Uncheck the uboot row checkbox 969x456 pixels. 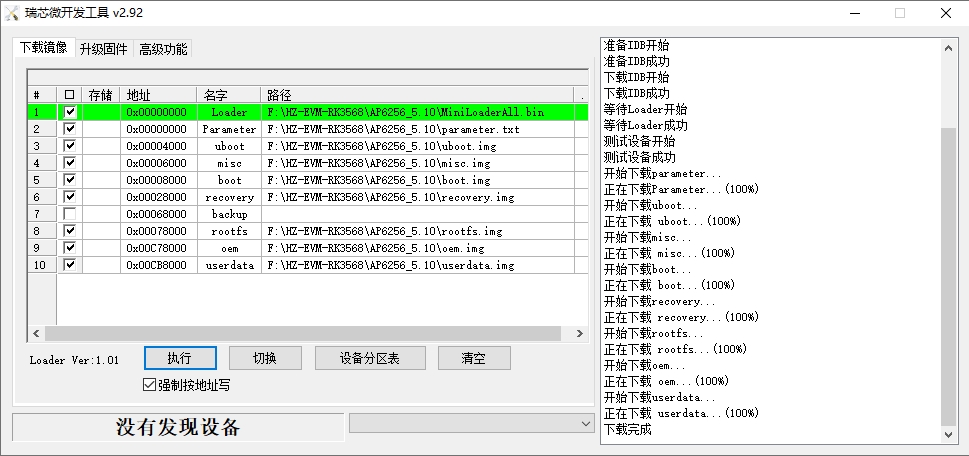[70, 146]
